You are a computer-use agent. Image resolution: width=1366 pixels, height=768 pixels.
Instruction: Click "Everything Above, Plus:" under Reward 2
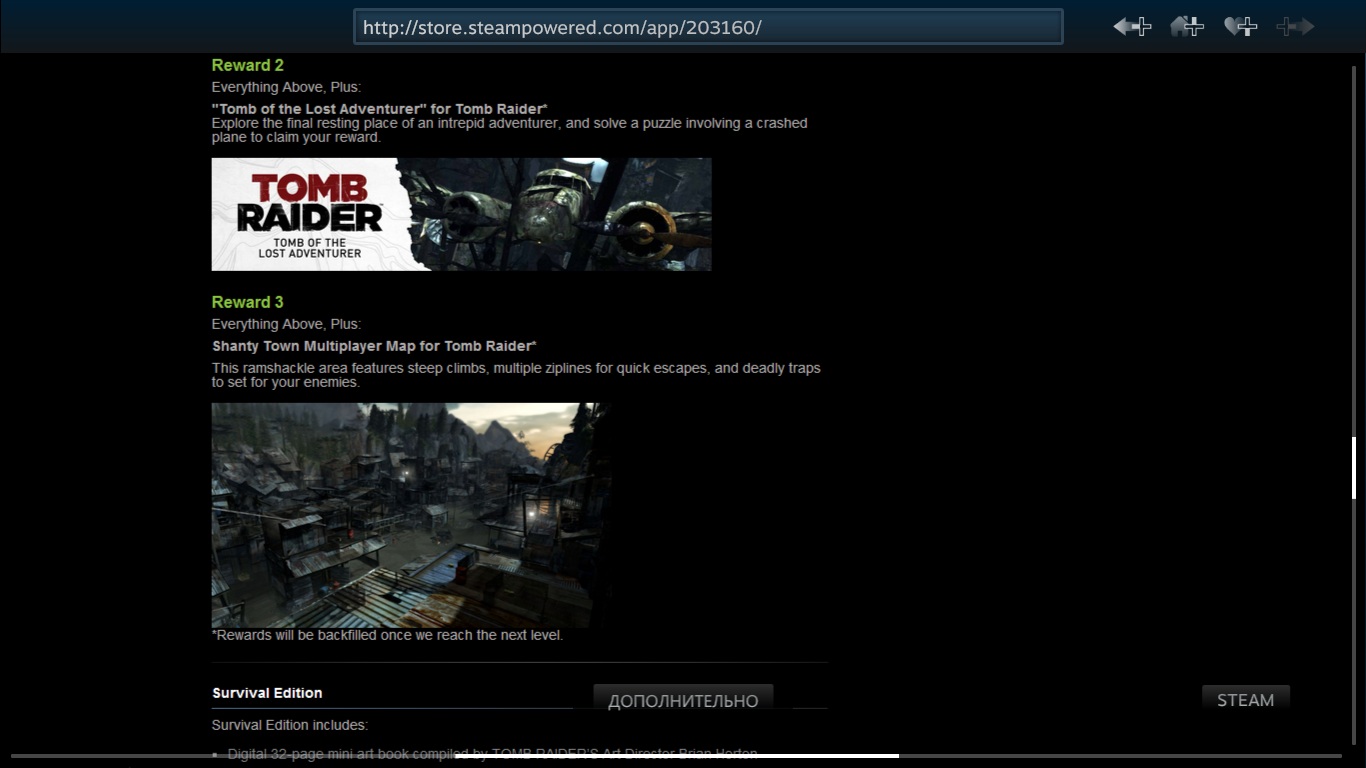point(286,87)
